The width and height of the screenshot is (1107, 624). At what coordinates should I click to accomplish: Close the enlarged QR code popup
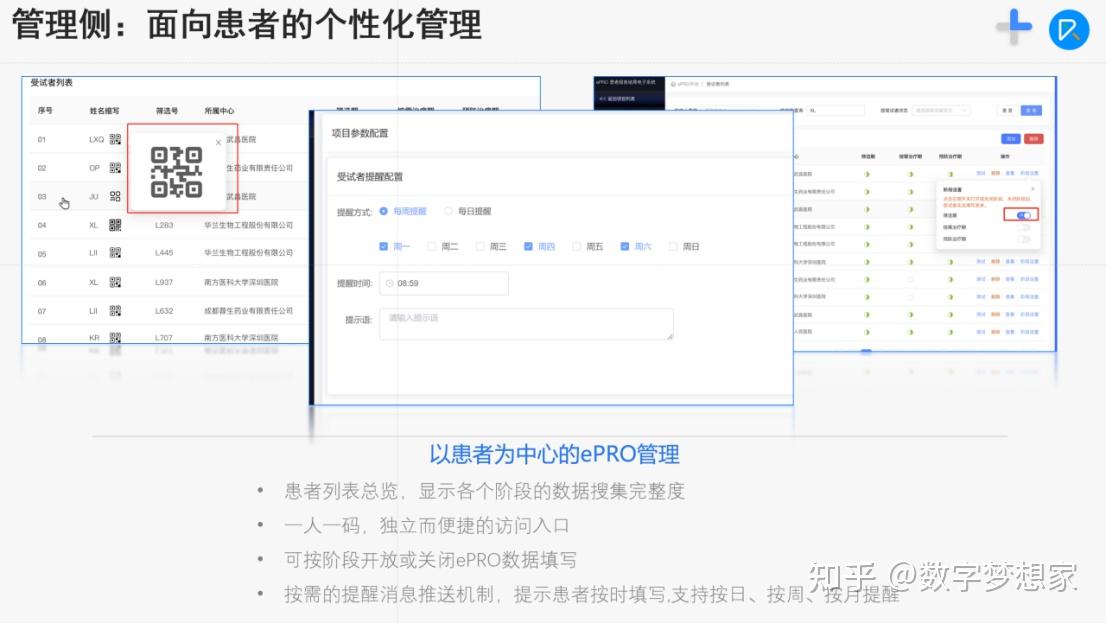coord(217,142)
